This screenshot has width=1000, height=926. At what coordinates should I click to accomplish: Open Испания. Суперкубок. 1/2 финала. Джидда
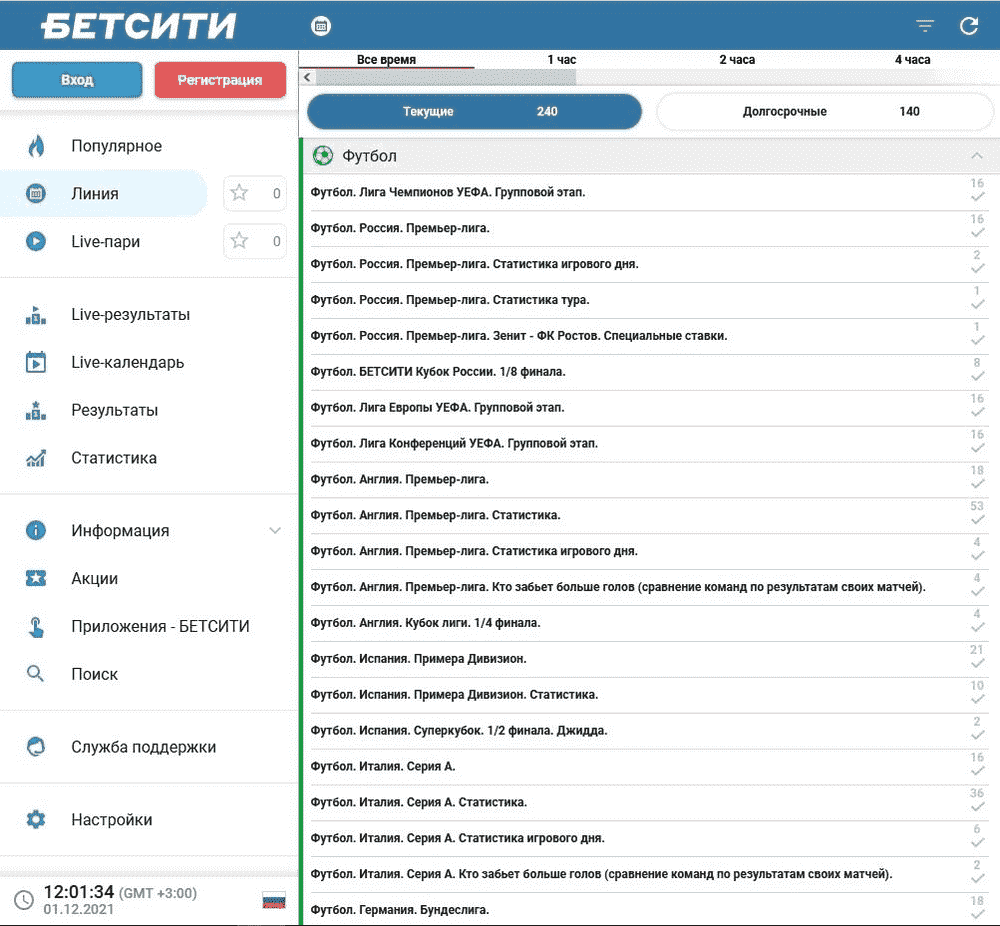[646, 730]
